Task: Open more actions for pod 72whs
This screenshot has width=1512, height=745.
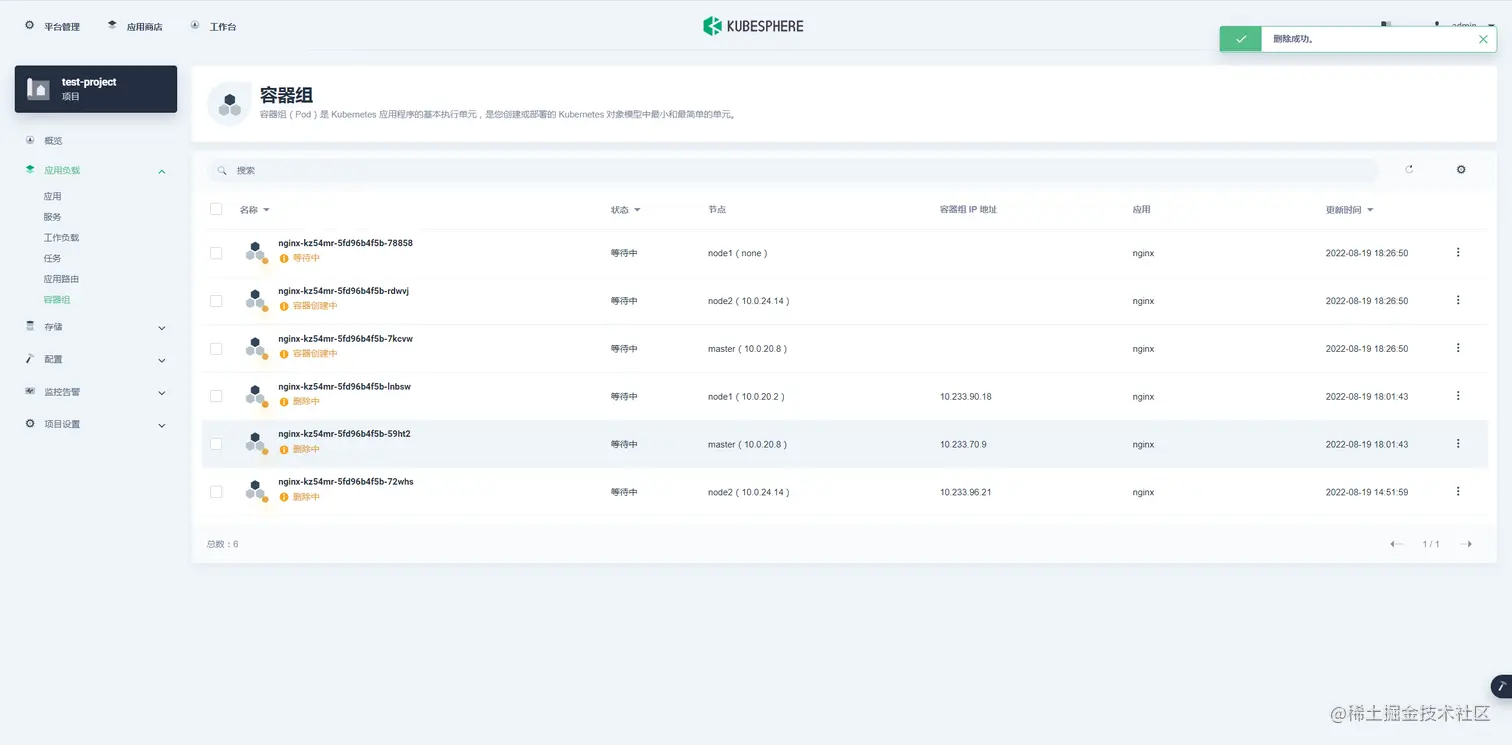Action: [1458, 492]
